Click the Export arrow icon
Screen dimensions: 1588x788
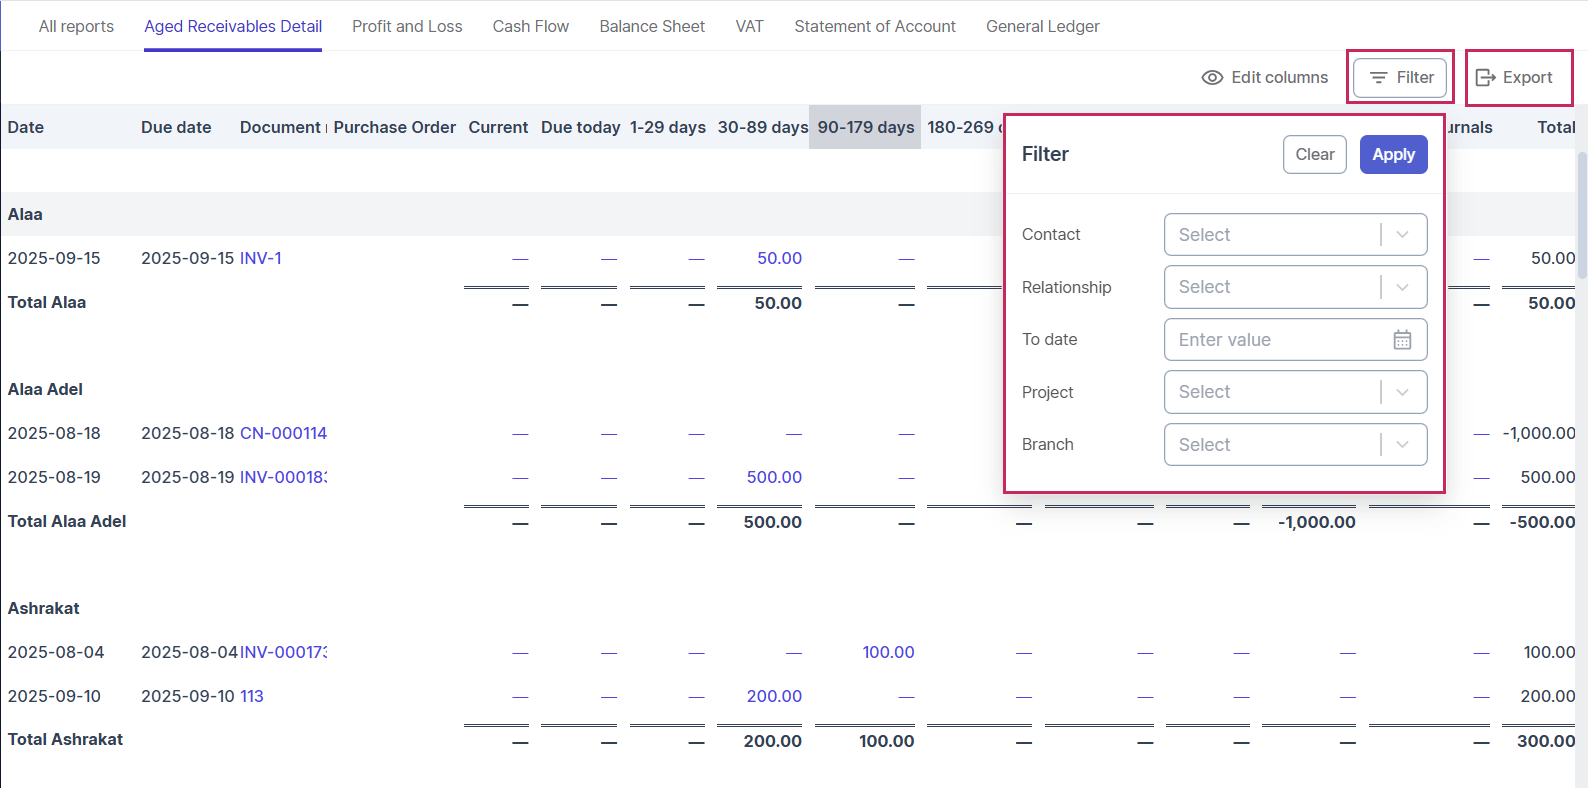[1485, 78]
